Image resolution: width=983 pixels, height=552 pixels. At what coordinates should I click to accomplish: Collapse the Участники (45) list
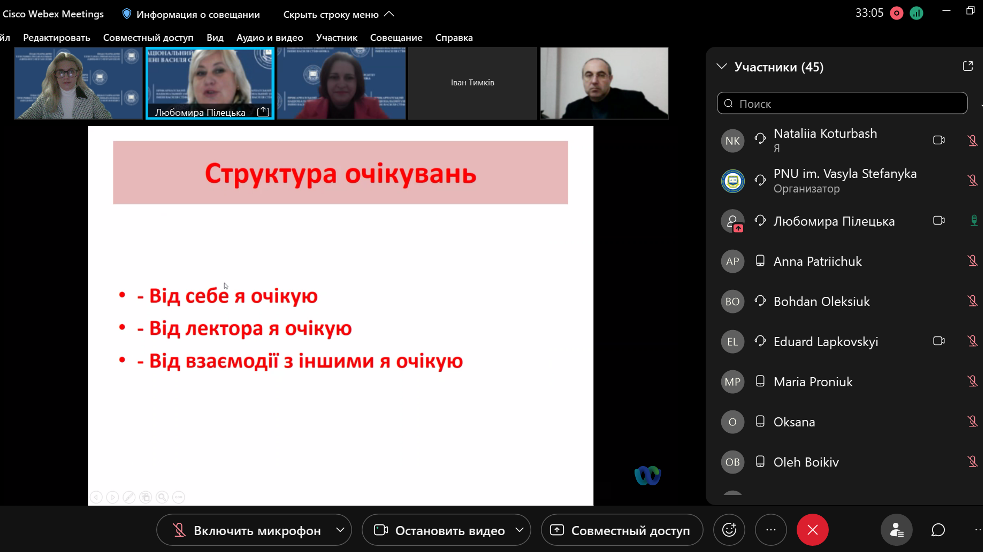[x=722, y=67]
